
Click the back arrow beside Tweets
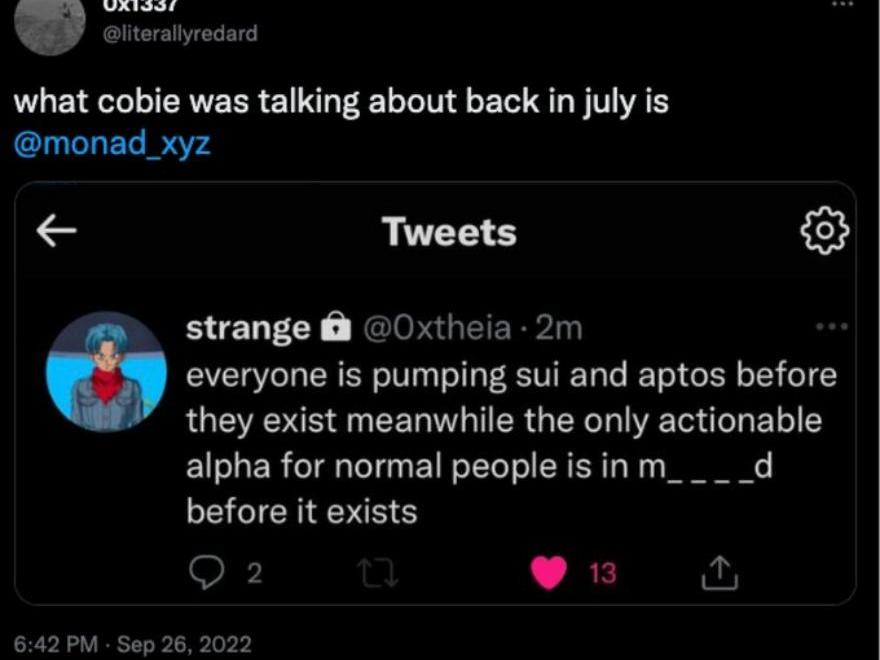coord(57,232)
